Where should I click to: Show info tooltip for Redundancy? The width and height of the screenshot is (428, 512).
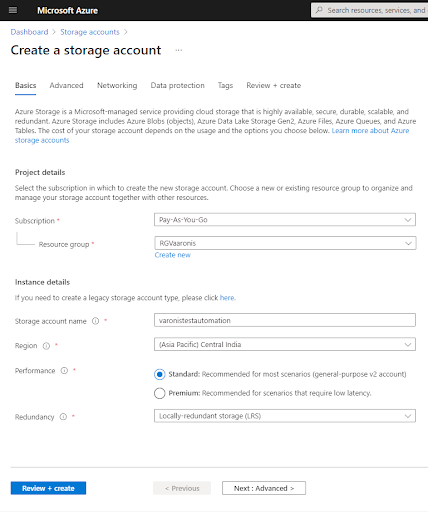[63, 417]
